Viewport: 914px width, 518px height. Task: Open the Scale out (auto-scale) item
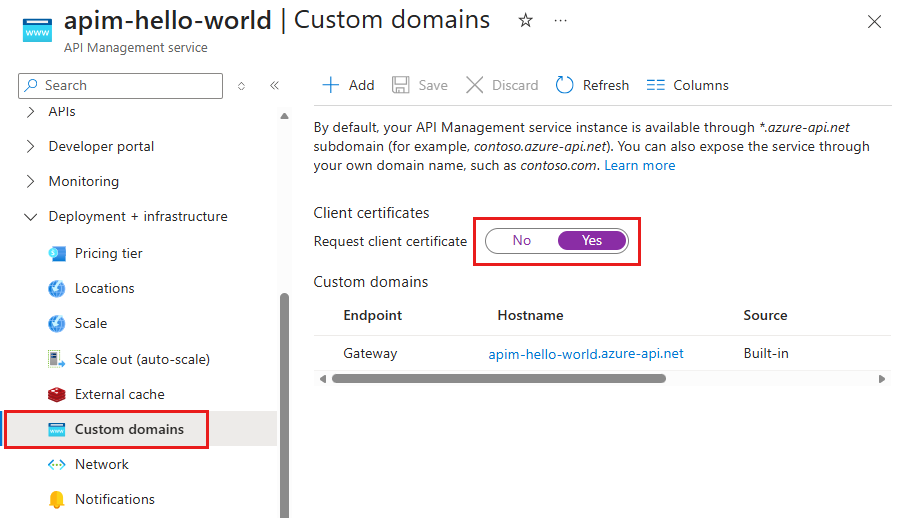point(142,360)
